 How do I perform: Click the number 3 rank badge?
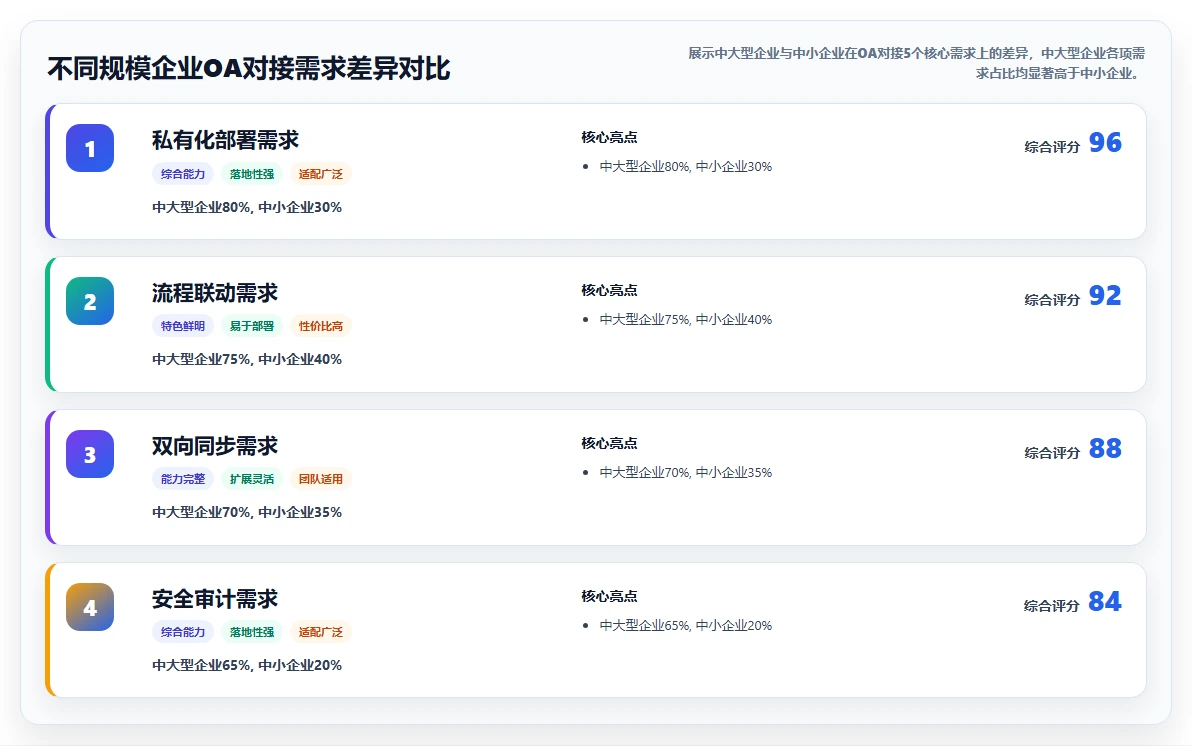point(90,454)
